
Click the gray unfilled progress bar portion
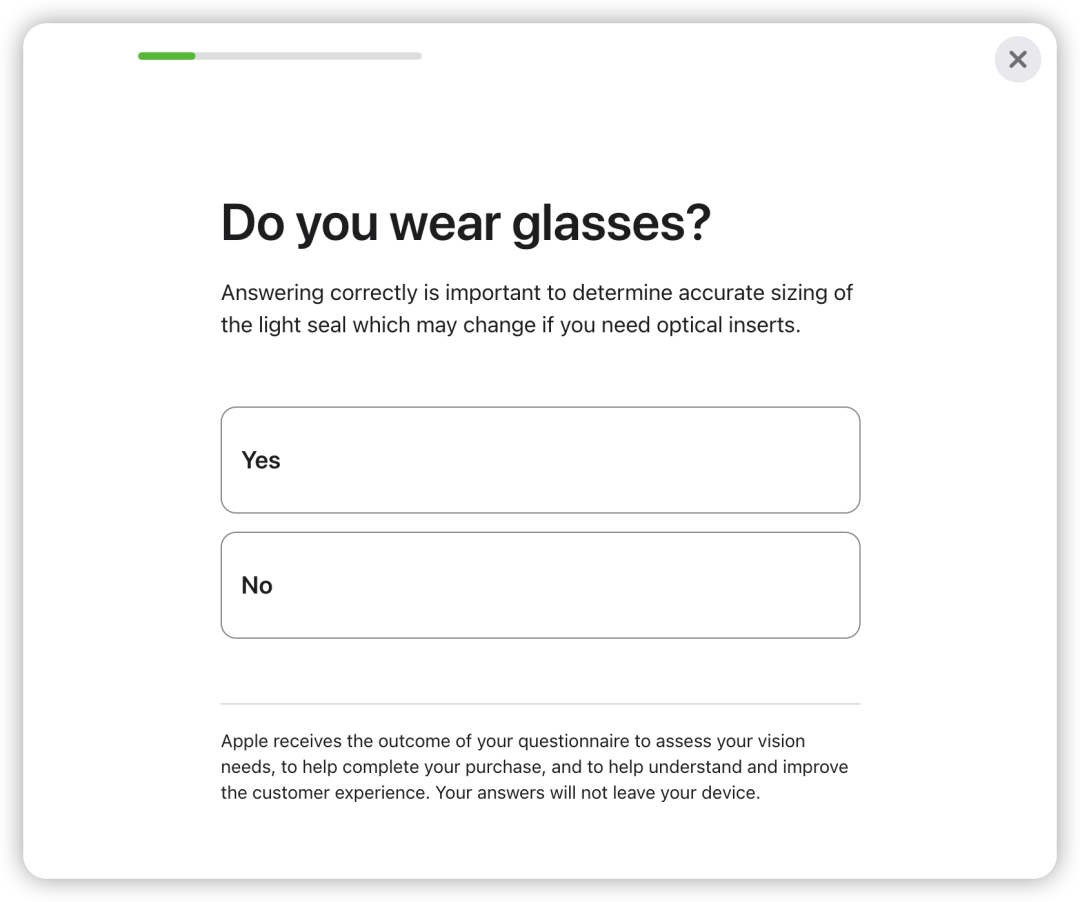(x=308, y=56)
